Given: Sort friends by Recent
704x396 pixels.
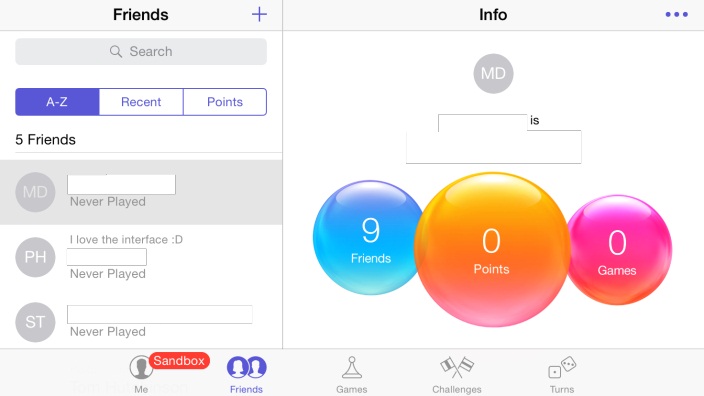Looking at the screenshot, I should 141,102.
